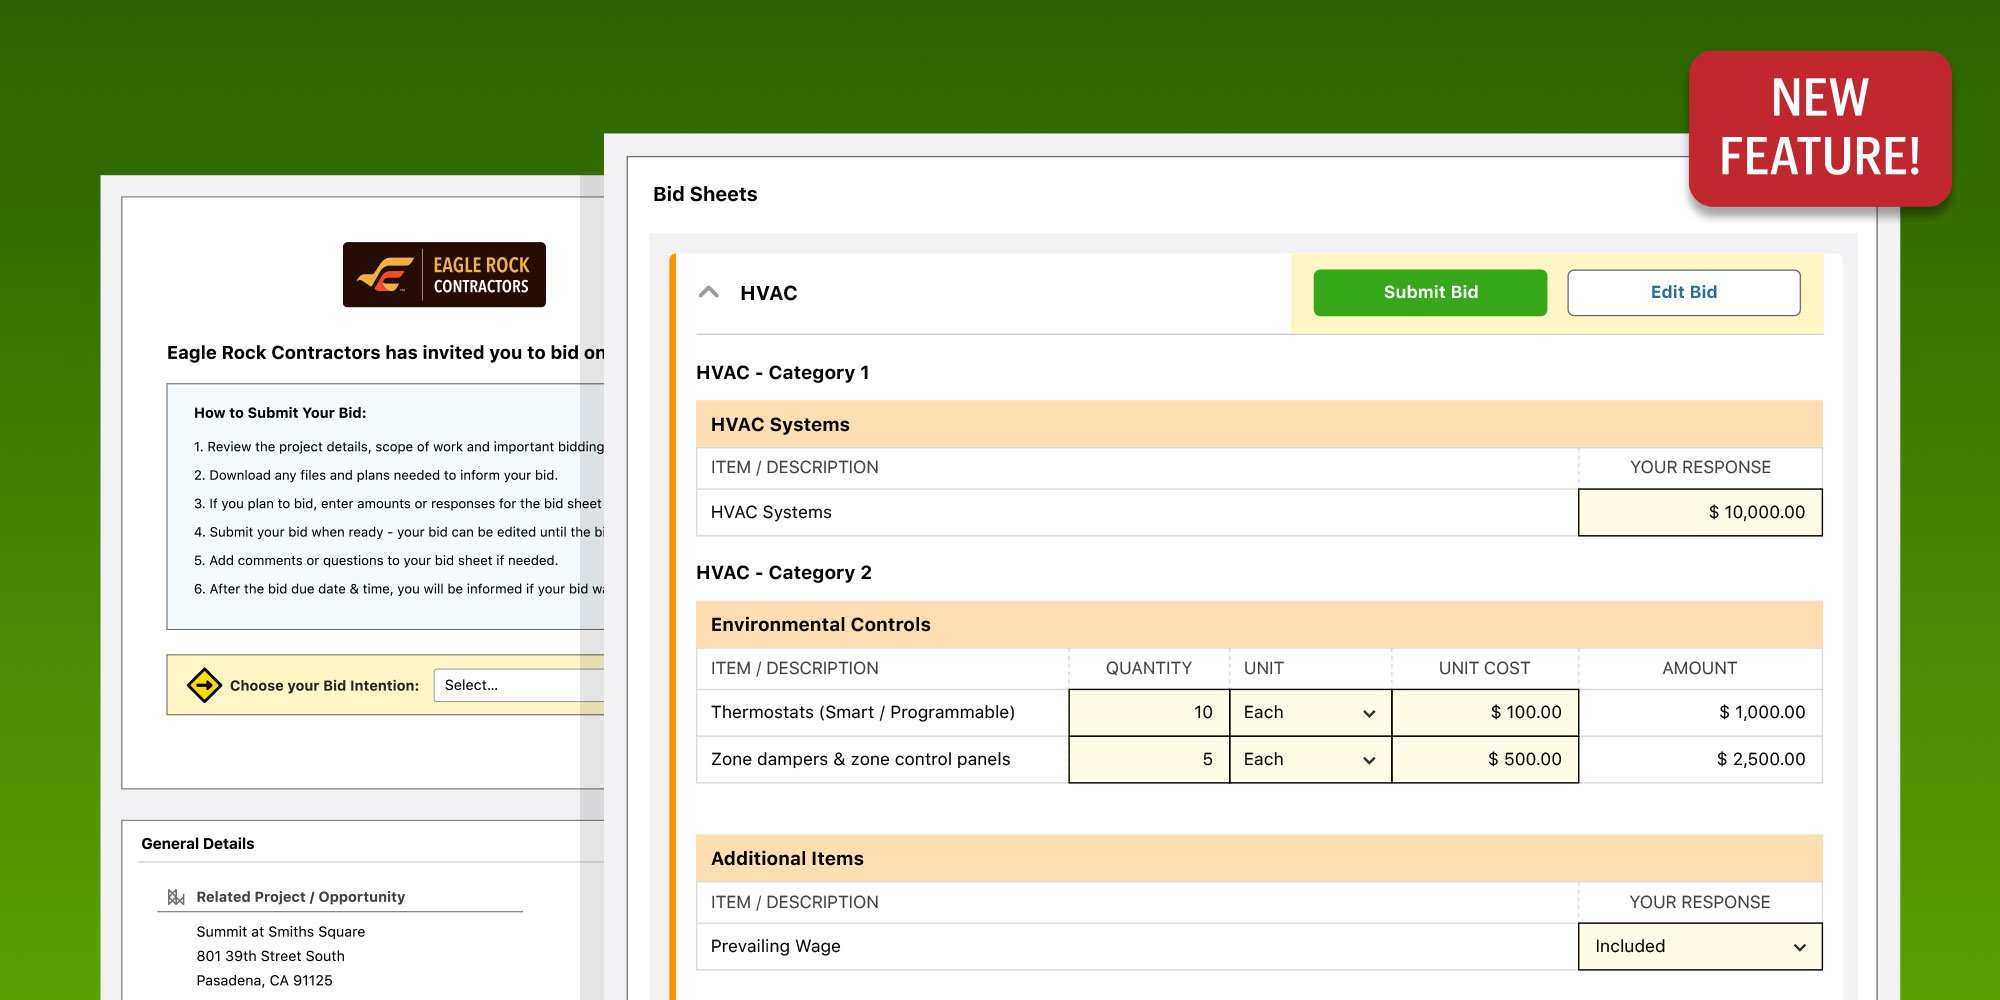Open the Zone dampers unit dropdown
Screen dimensions: 2000x1000
(1309, 760)
